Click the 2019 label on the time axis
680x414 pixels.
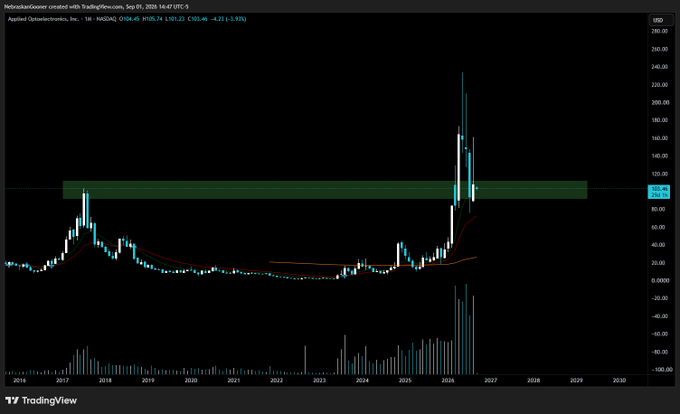point(148,380)
